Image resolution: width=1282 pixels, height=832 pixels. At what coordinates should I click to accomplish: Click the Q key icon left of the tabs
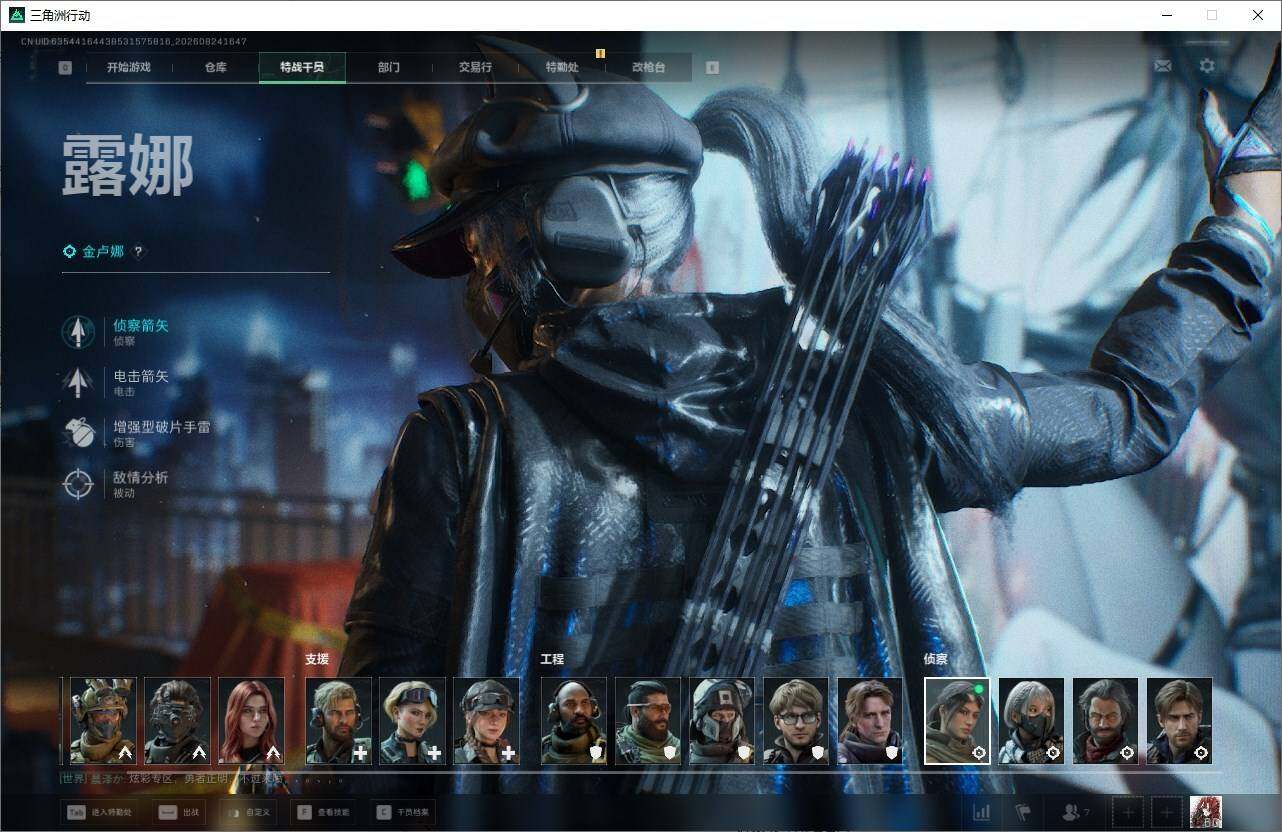65,68
